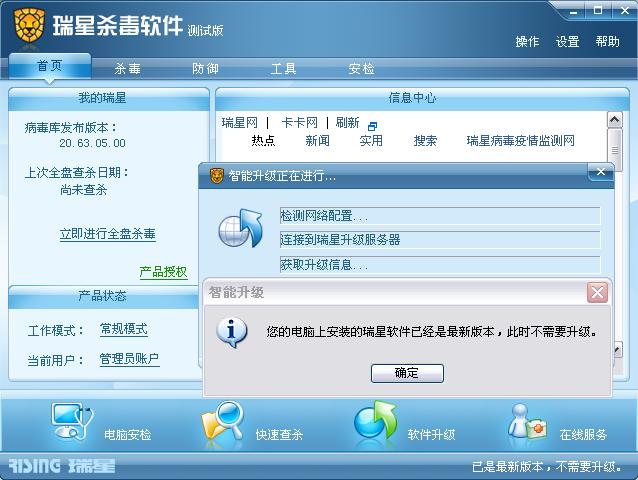The image size is (638, 480).
Task: Open 瑞星病毒疫情监测网 link
Action: (x=520, y=141)
